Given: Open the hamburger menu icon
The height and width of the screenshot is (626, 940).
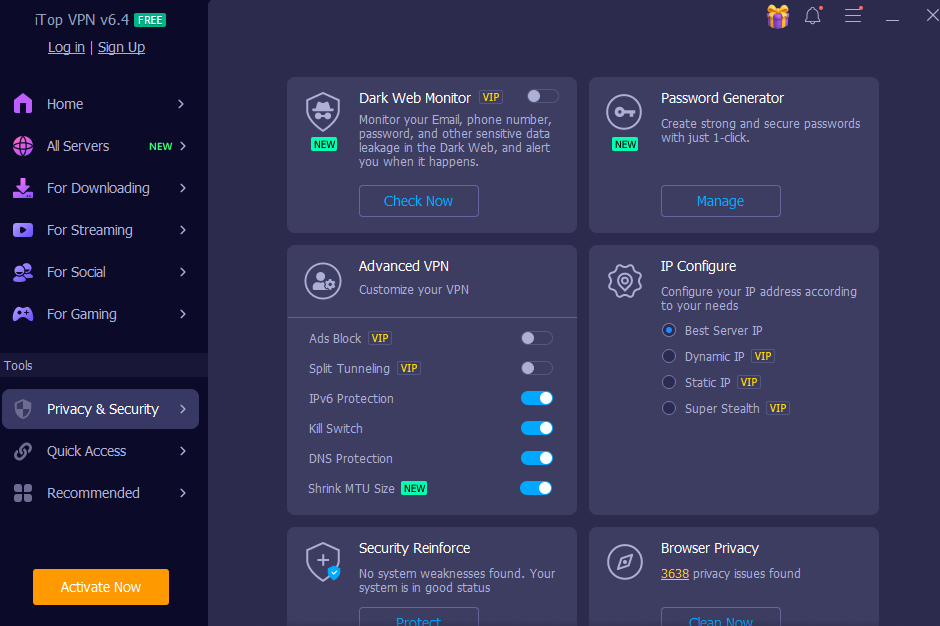Looking at the screenshot, I should [853, 15].
